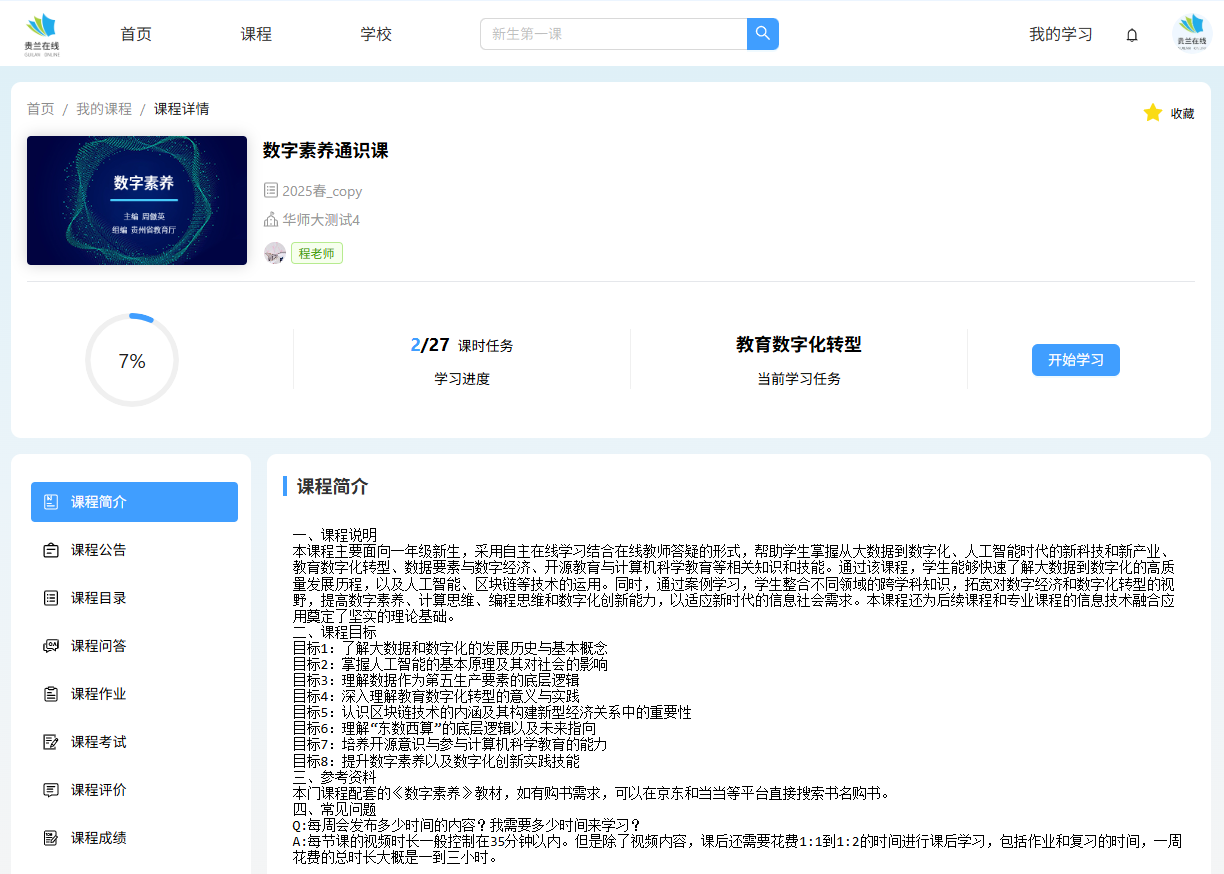This screenshot has height=874, width=1224.
Task: Select 课程公告 in sidebar
Action: pyautogui.click(x=98, y=550)
